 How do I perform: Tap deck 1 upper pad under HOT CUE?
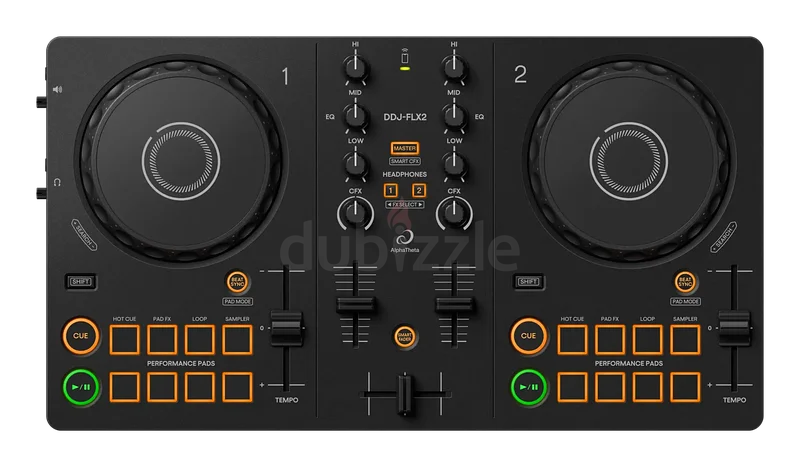point(124,339)
